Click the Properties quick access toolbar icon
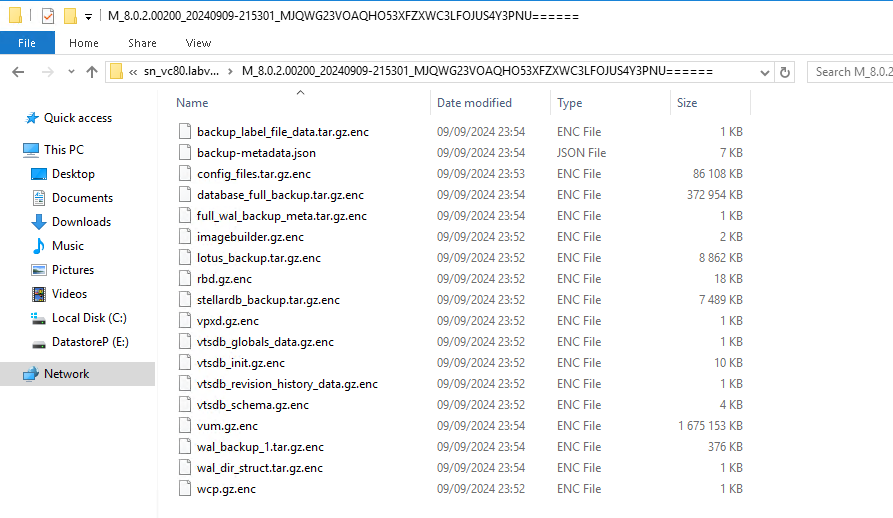This screenshot has height=518, width=893. (48, 16)
